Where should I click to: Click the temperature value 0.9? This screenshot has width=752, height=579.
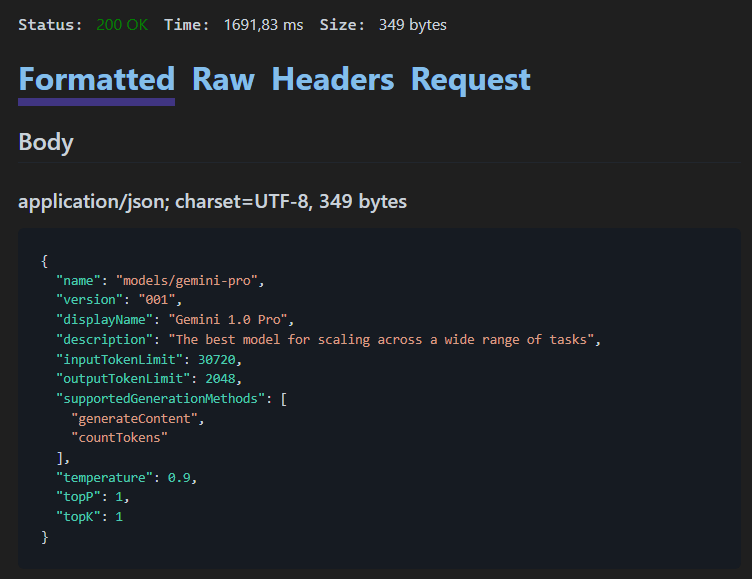click(180, 478)
